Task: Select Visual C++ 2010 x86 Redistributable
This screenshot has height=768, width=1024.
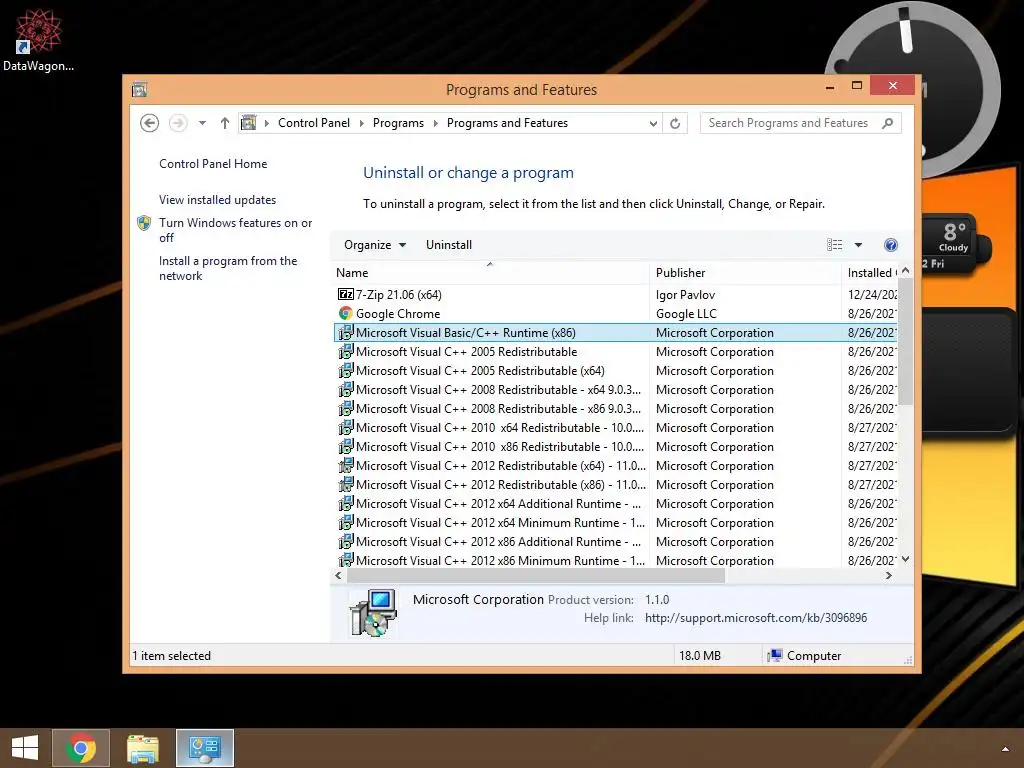Action: [615, 446]
